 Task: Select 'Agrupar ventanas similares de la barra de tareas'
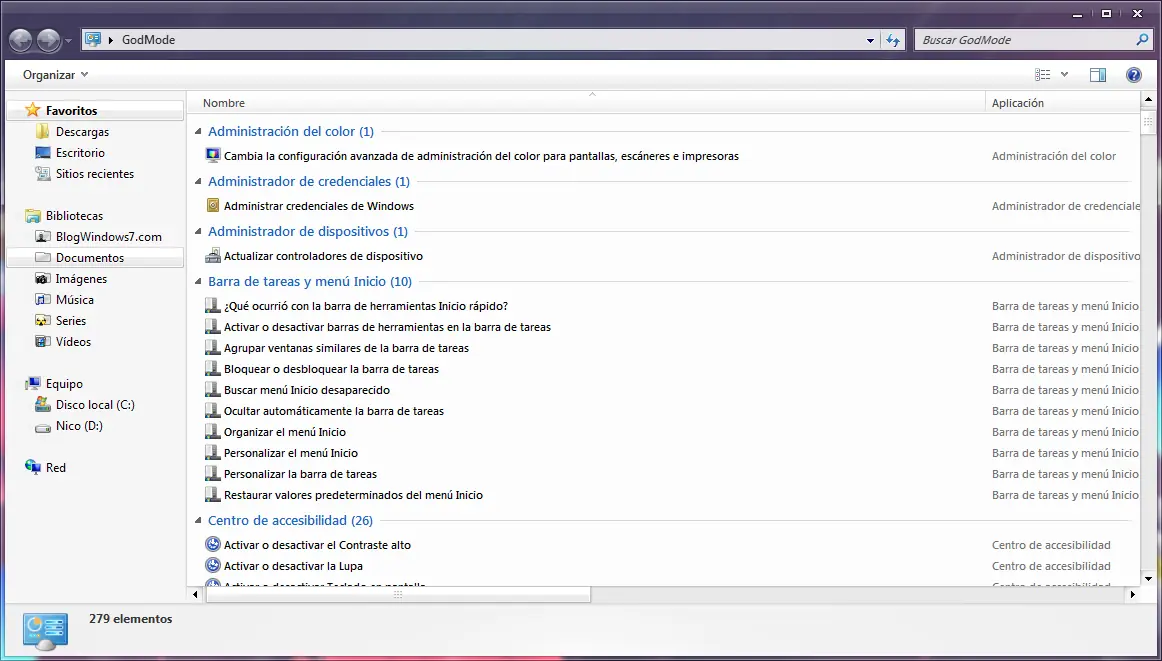click(x=346, y=348)
